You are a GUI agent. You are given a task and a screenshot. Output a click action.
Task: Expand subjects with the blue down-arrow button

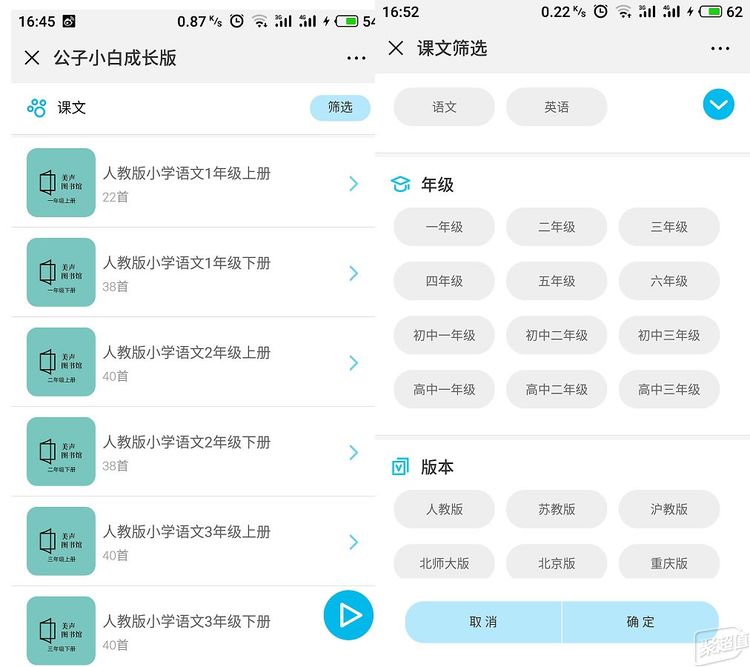tap(718, 104)
